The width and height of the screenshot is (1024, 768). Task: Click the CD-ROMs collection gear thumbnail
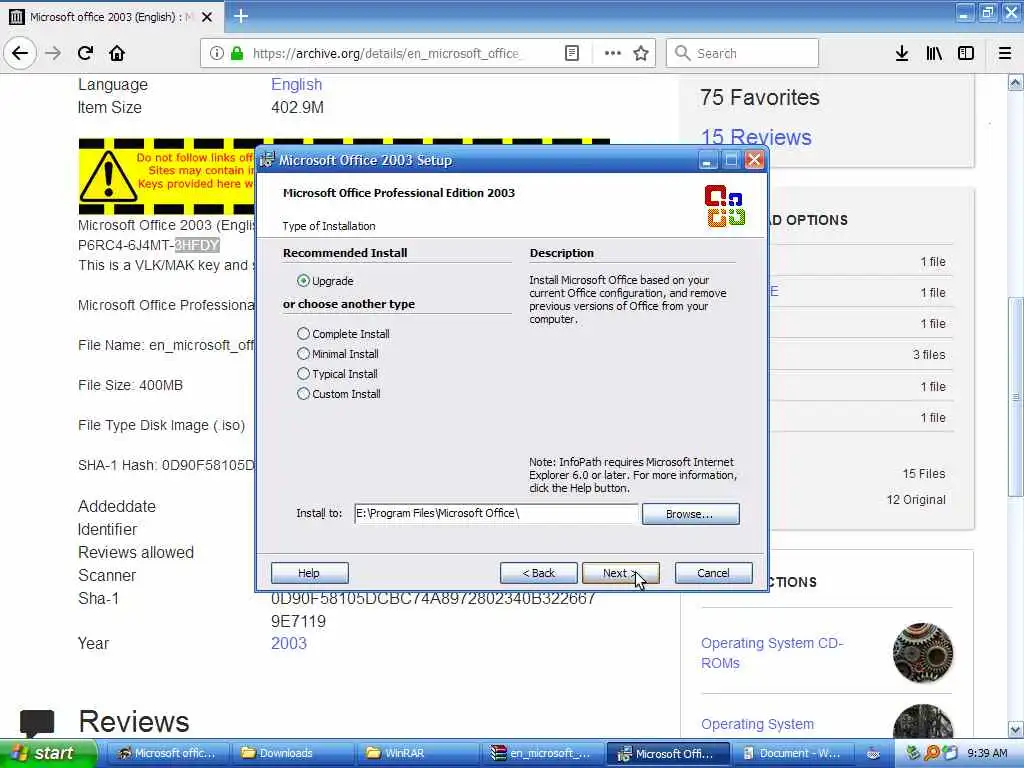(x=923, y=652)
